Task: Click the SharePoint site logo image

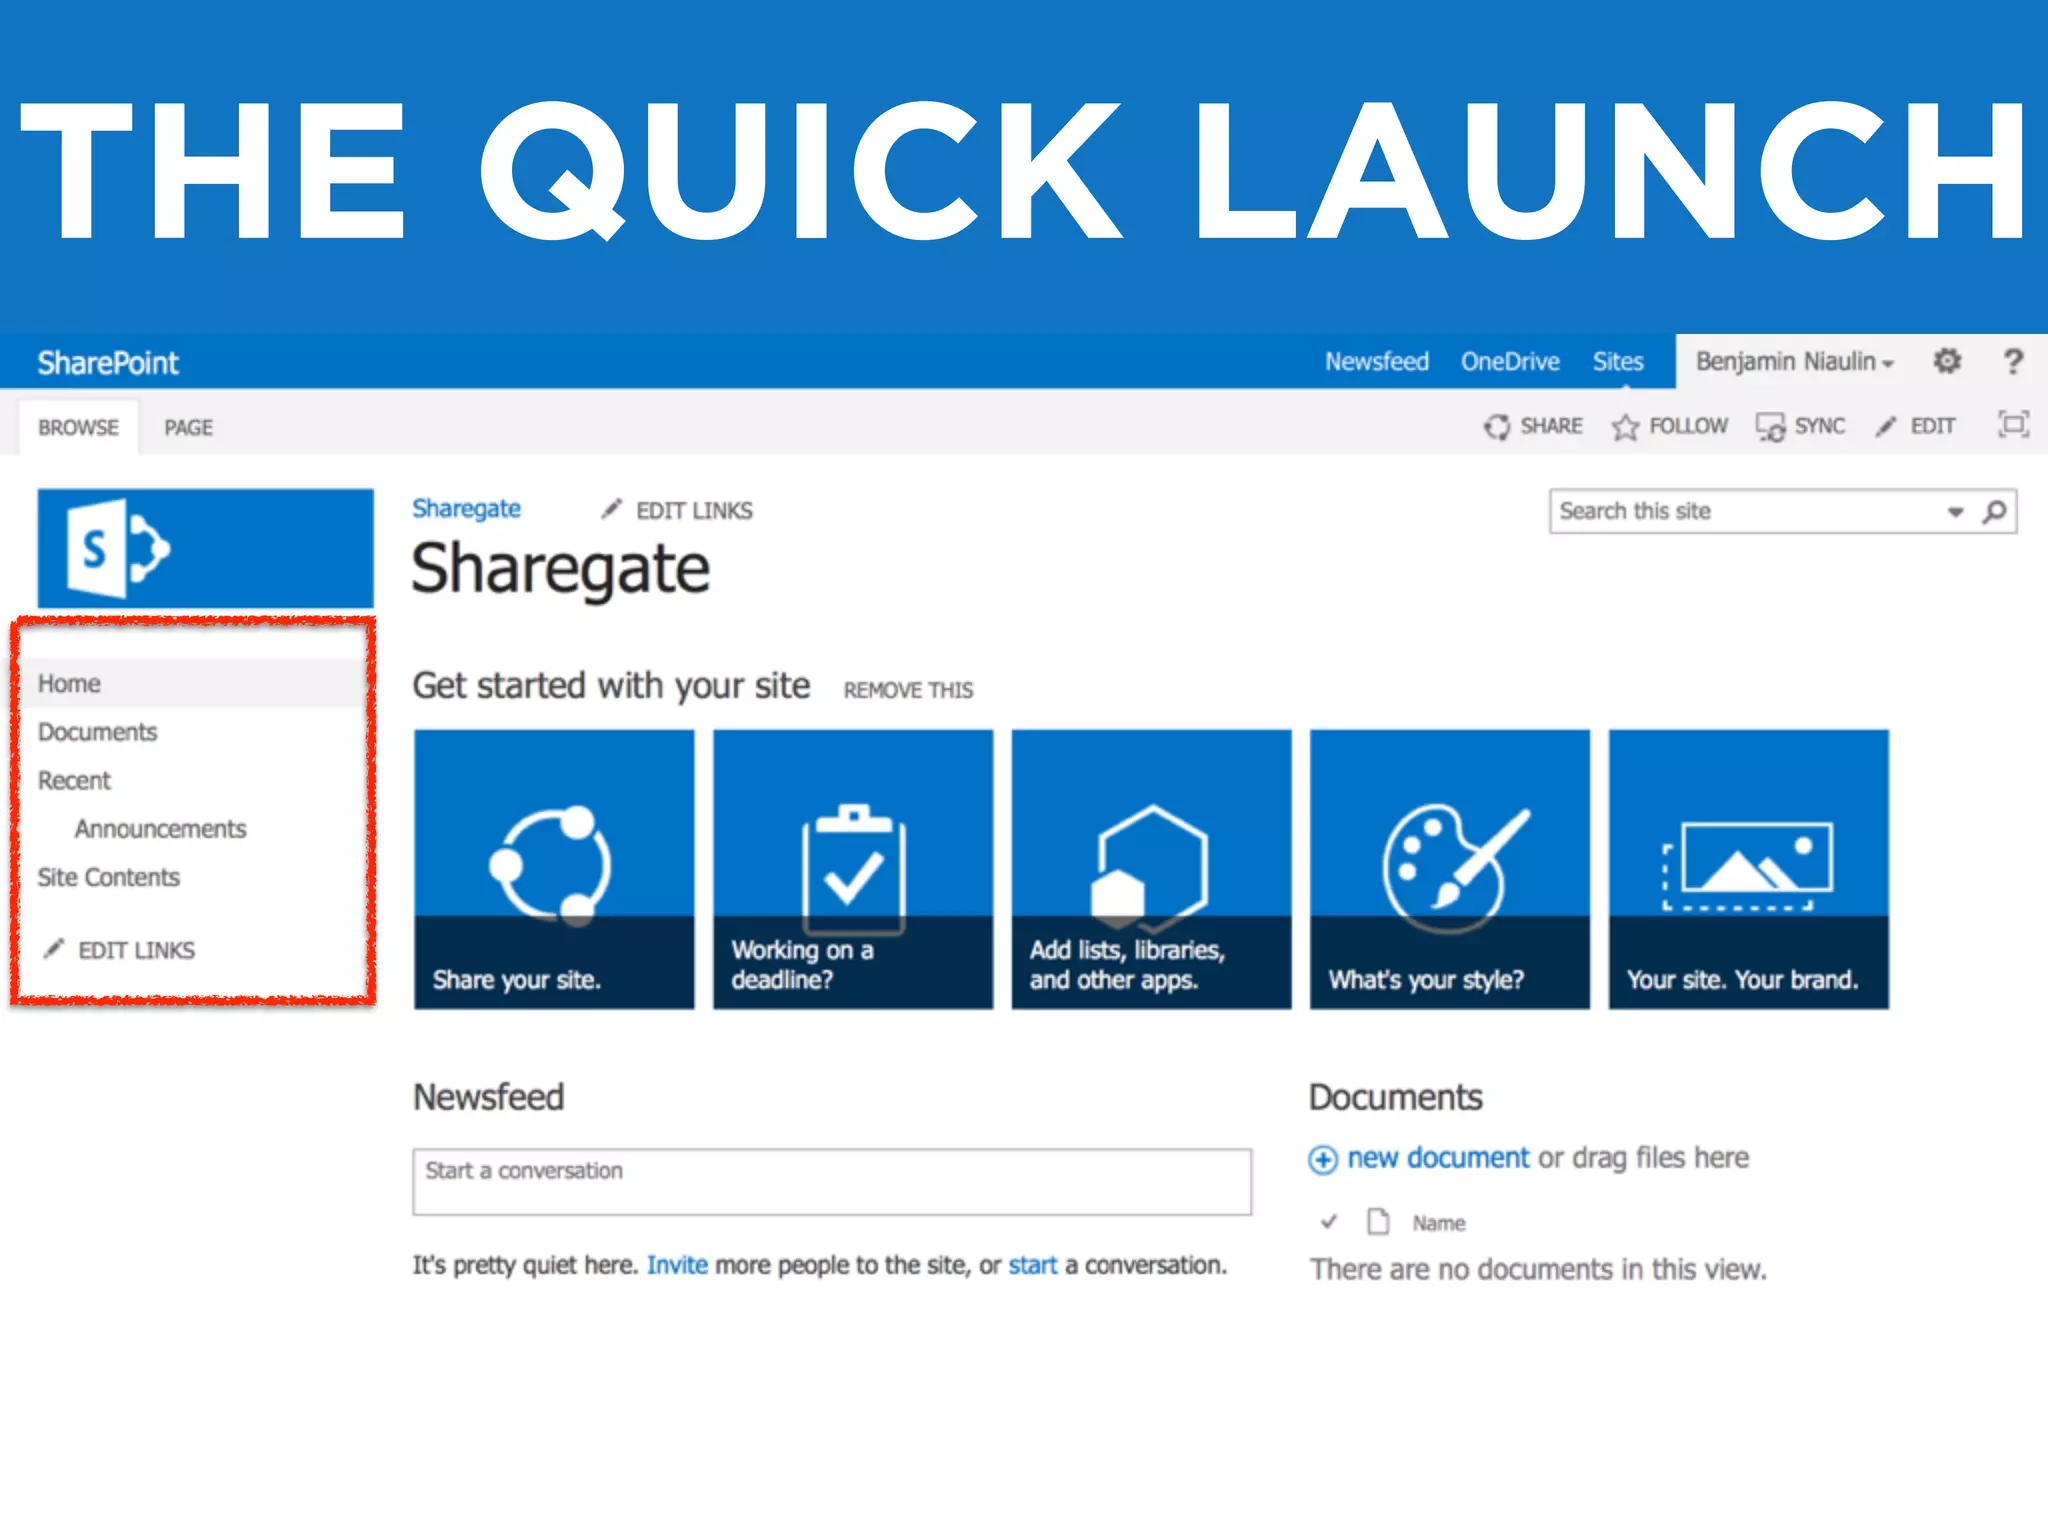Action: pyautogui.click(x=205, y=548)
